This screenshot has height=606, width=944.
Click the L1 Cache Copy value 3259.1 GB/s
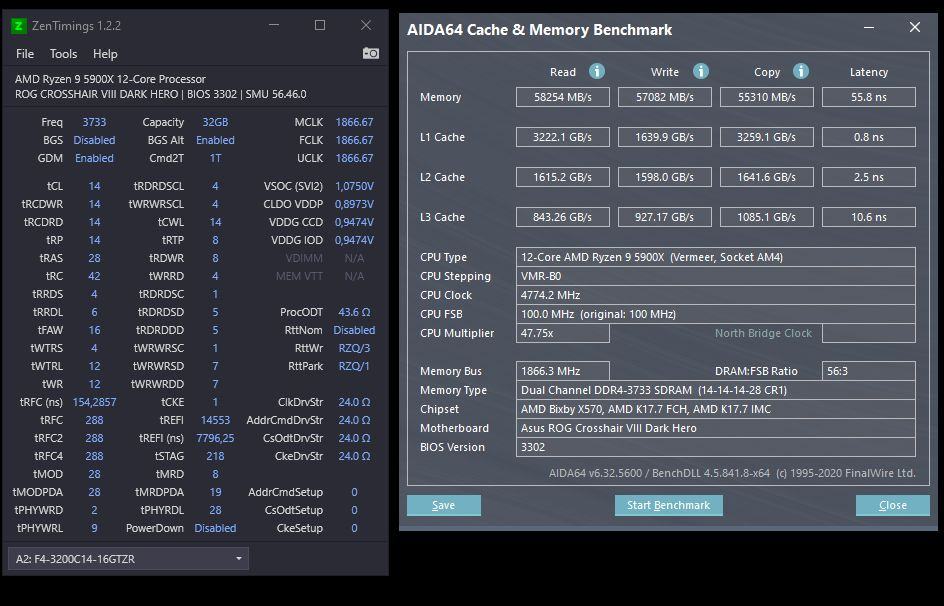coord(767,137)
